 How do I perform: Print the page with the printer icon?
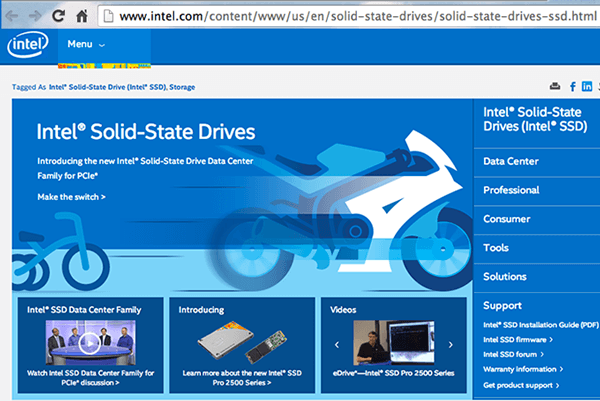point(555,86)
